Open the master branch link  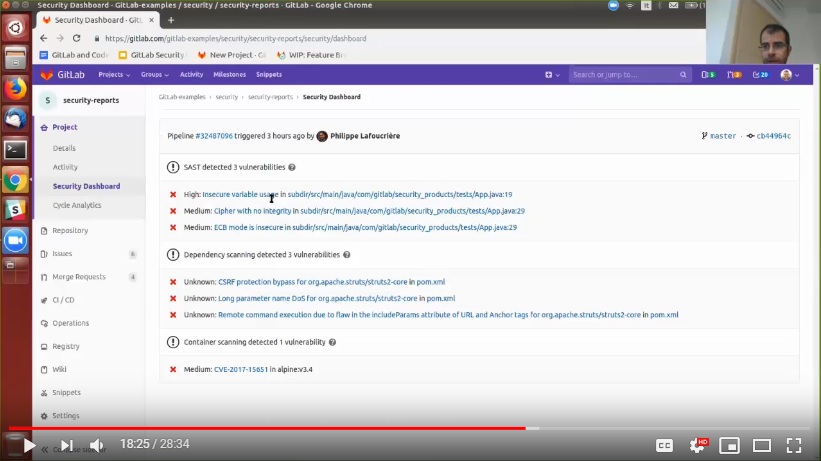point(723,136)
